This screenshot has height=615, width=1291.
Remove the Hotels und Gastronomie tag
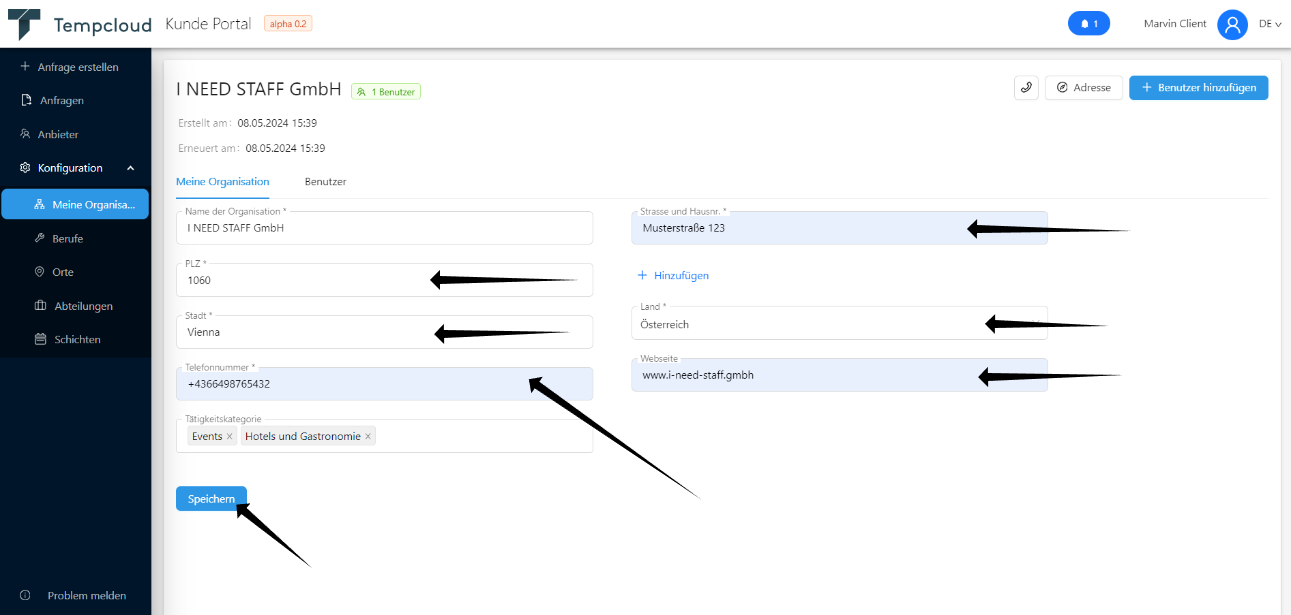[368, 437]
